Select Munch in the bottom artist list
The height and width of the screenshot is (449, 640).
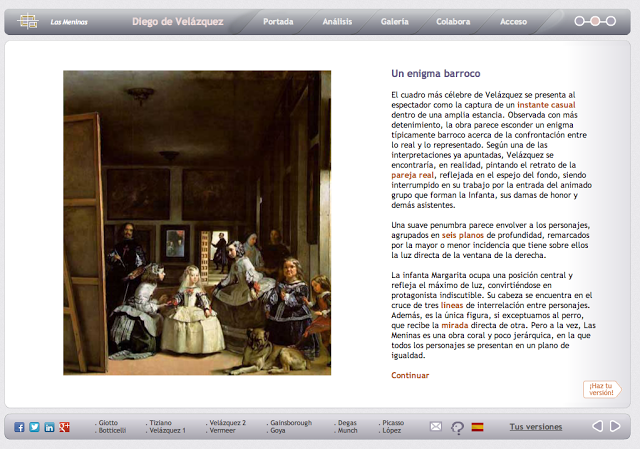[347, 431]
